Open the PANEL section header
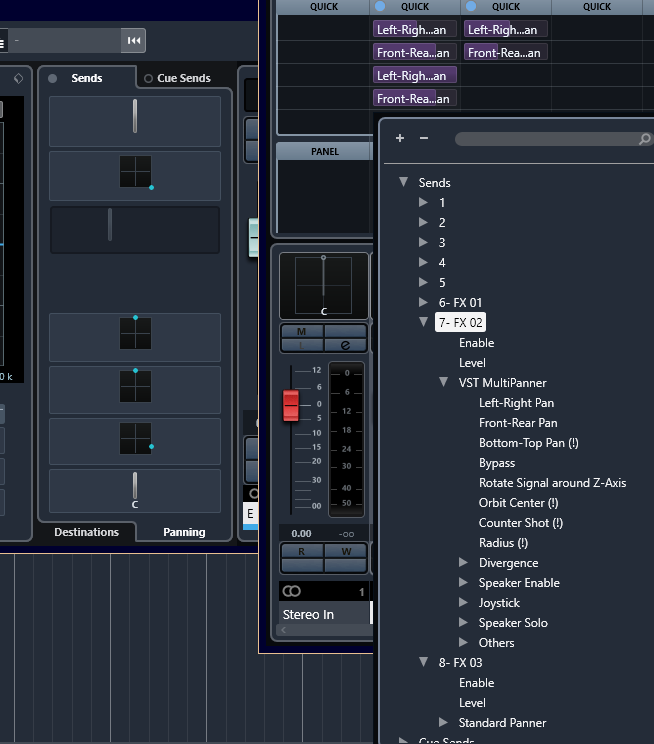The height and width of the screenshot is (744, 654). pos(325,151)
